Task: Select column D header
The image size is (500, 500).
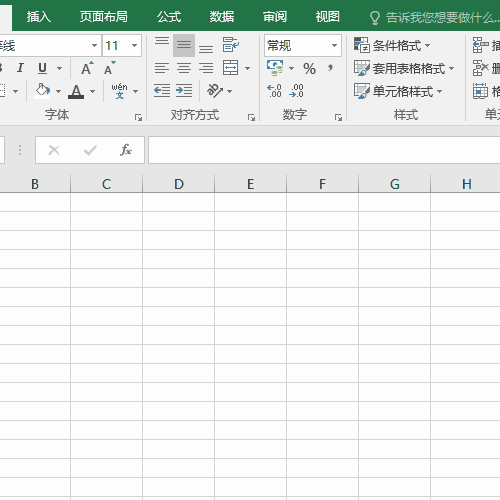Action: [179, 184]
